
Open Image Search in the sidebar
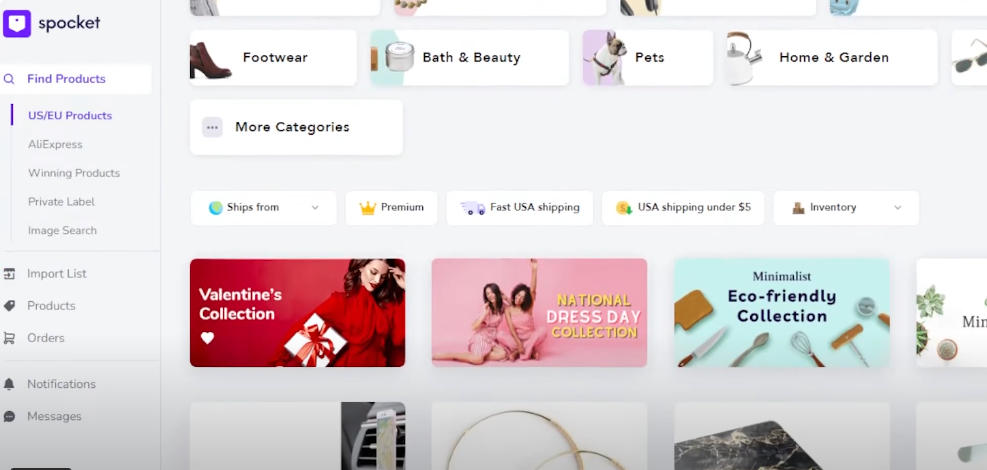(62, 231)
